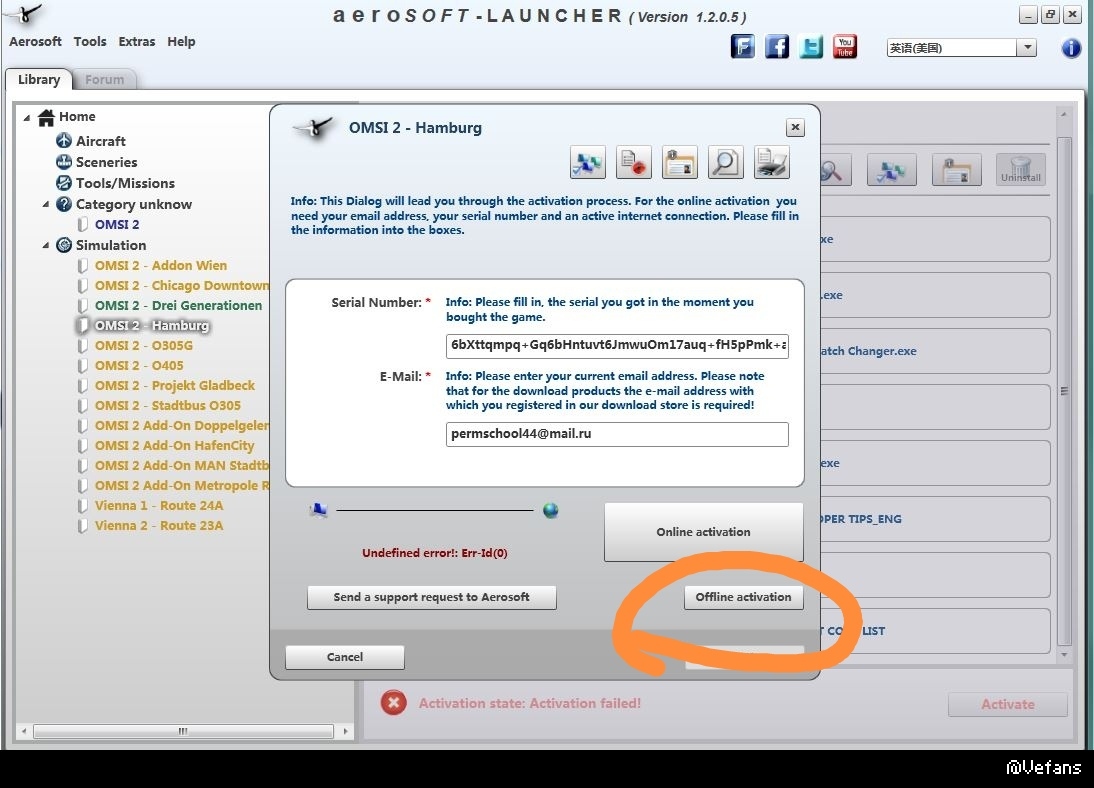Open the Help menu
The image size is (1094, 788).
(181, 41)
